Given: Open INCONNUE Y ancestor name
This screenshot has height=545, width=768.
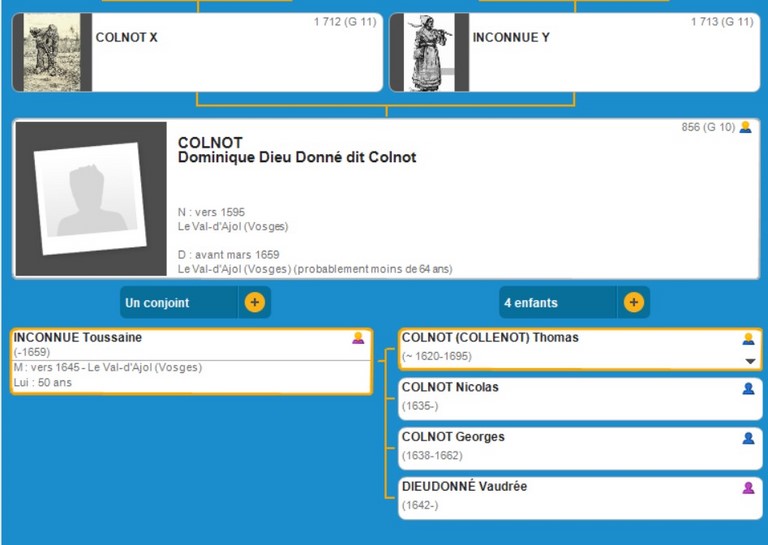Looking at the screenshot, I should [x=511, y=38].
